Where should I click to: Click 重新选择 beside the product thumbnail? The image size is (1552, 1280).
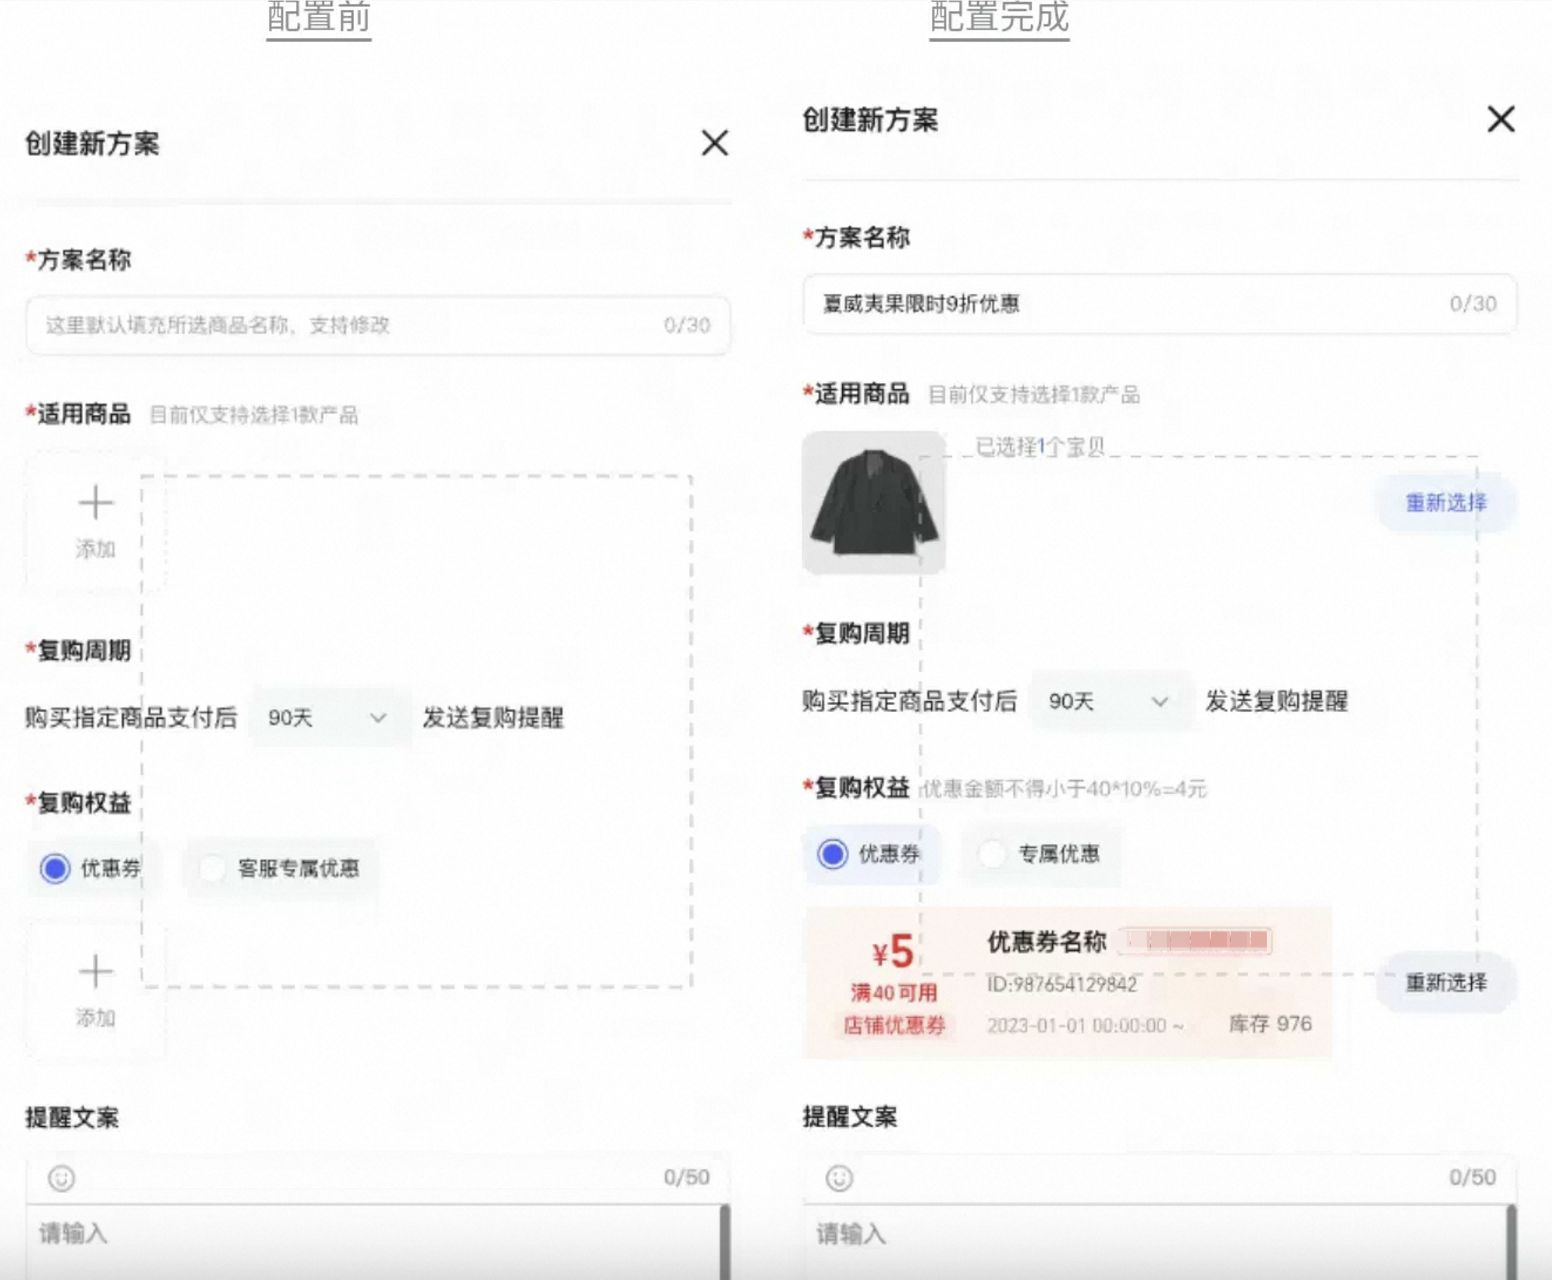coord(1446,502)
